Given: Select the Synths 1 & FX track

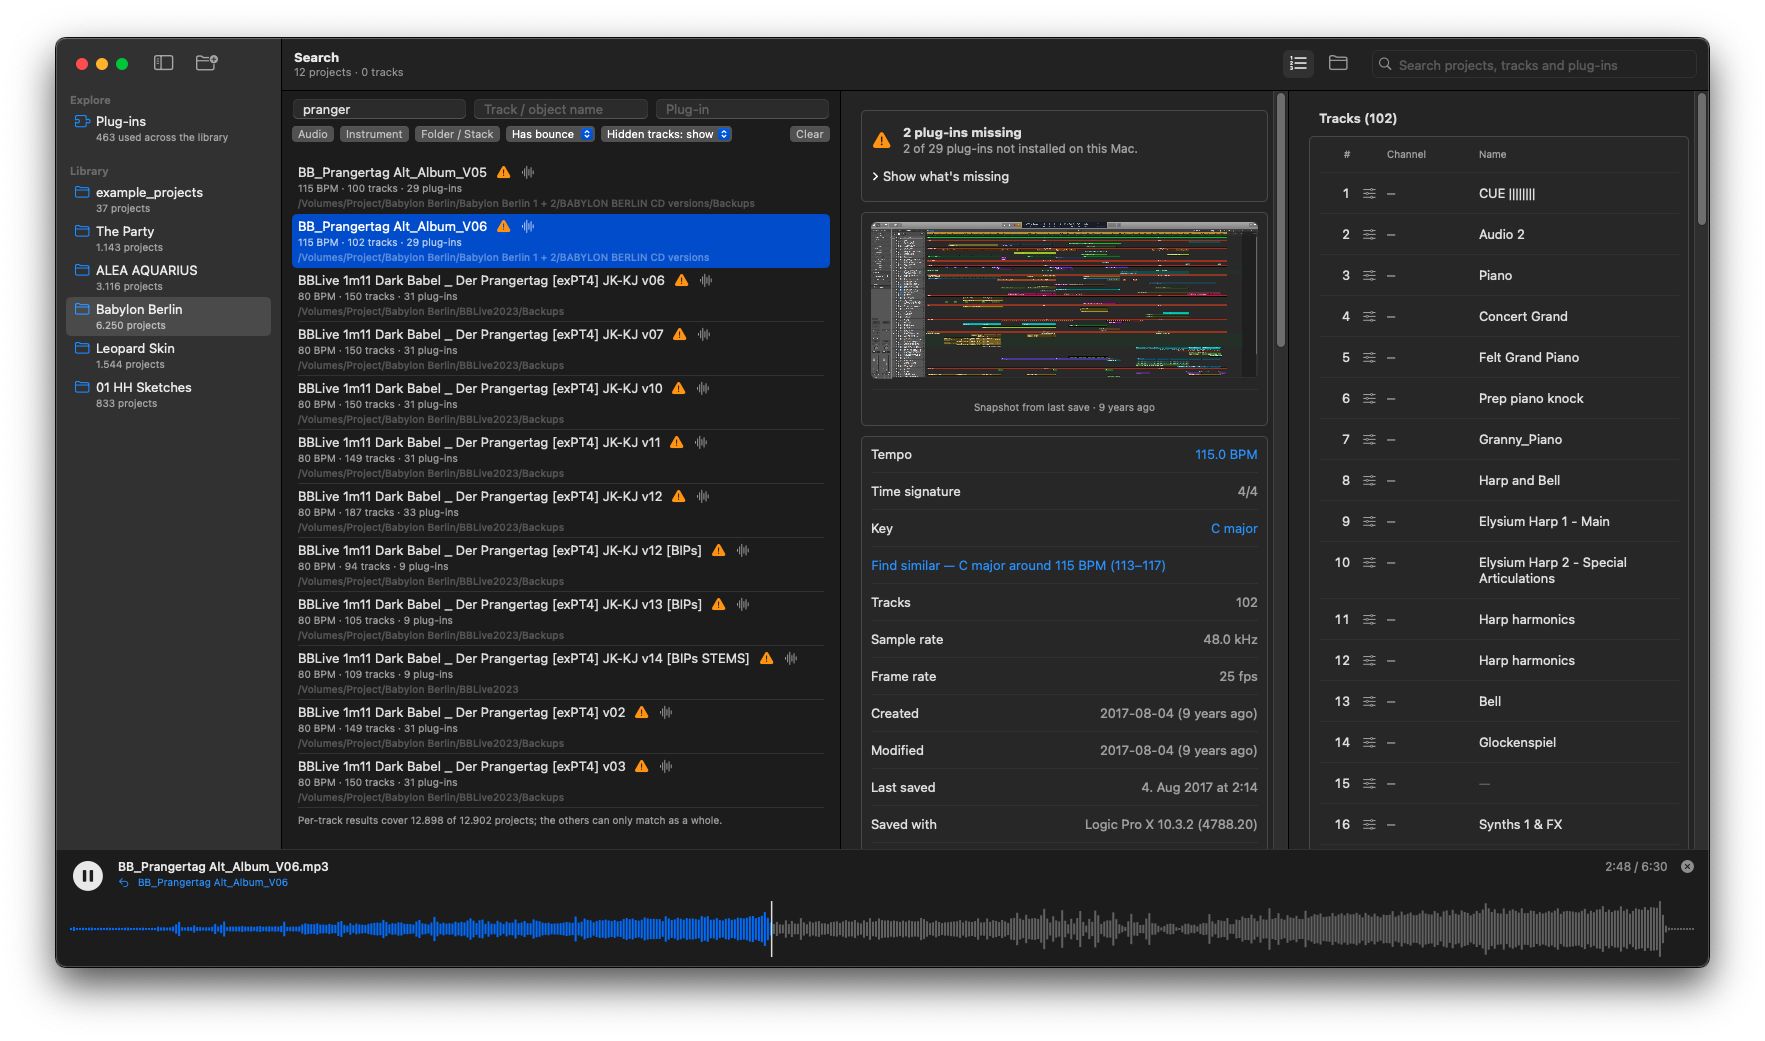Looking at the screenshot, I should [x=1498, y=824].
